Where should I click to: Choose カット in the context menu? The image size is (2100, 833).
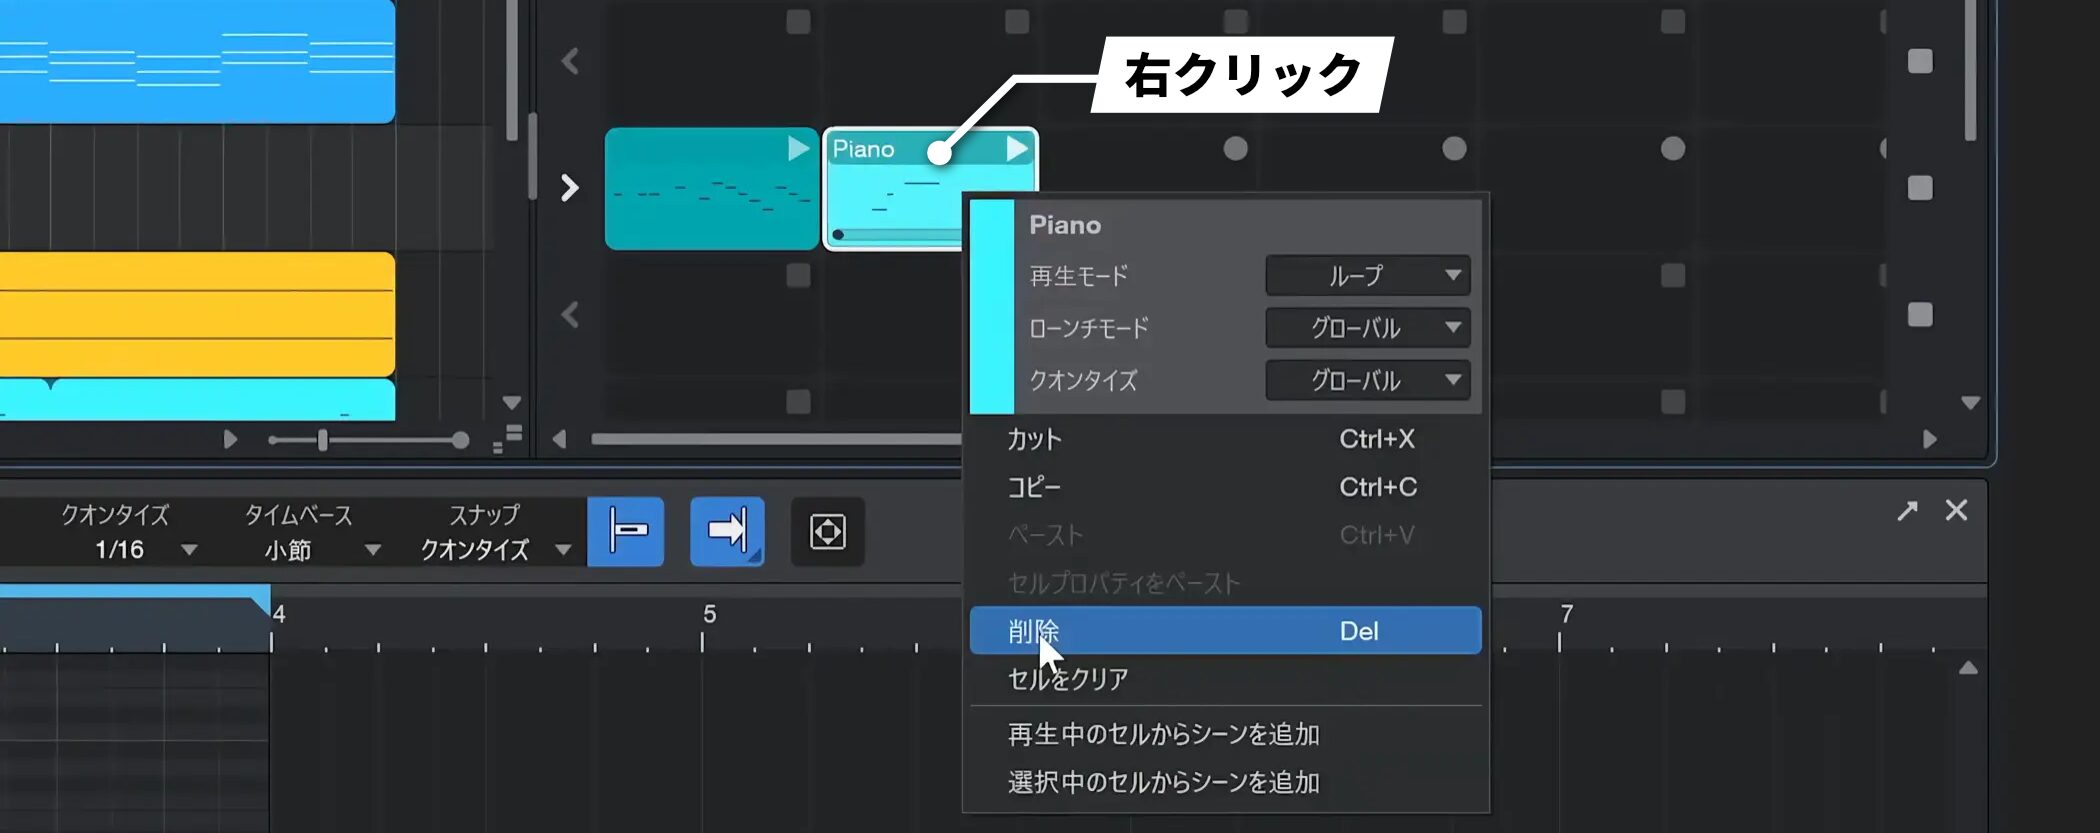[1034, 439]
